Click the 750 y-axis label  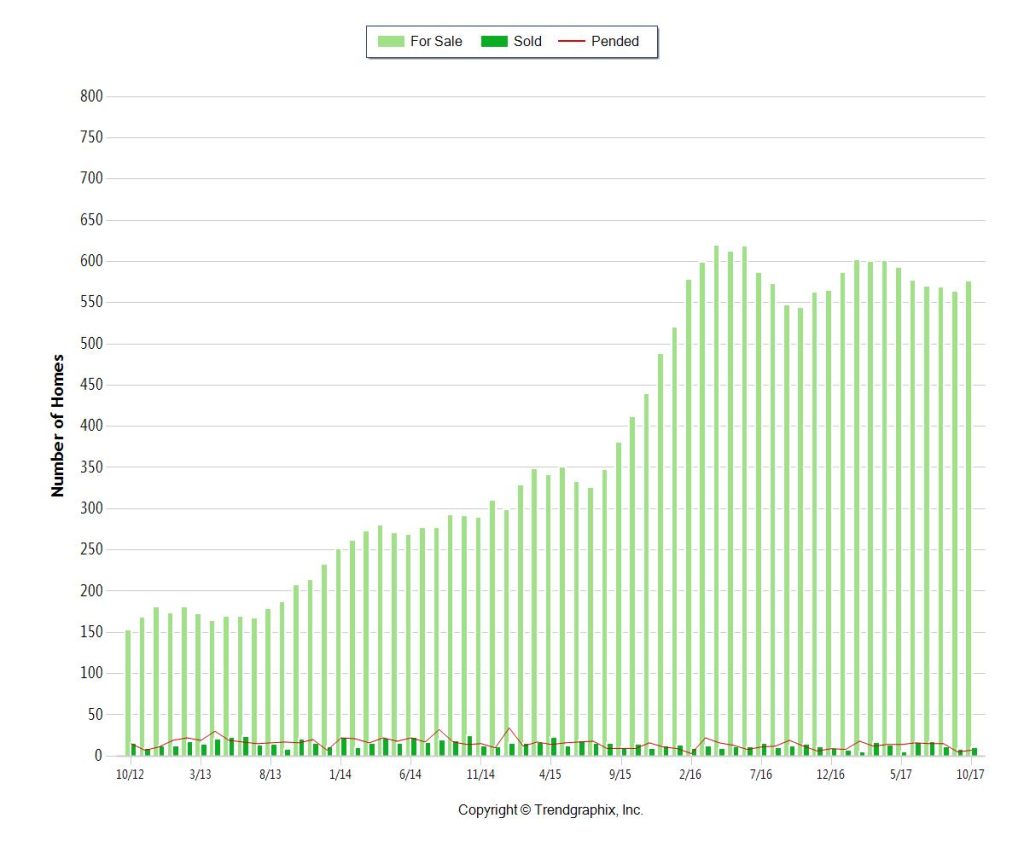[91, 137]
